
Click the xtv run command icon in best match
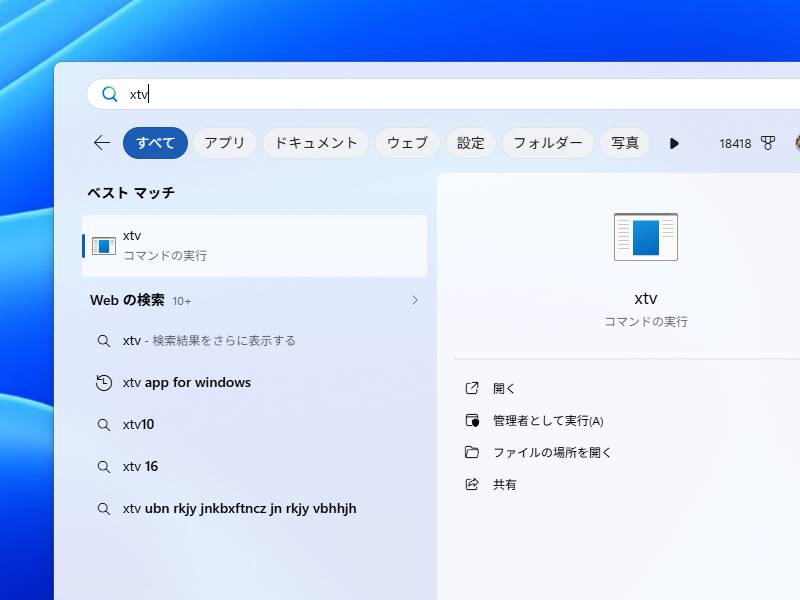[104, 246]
